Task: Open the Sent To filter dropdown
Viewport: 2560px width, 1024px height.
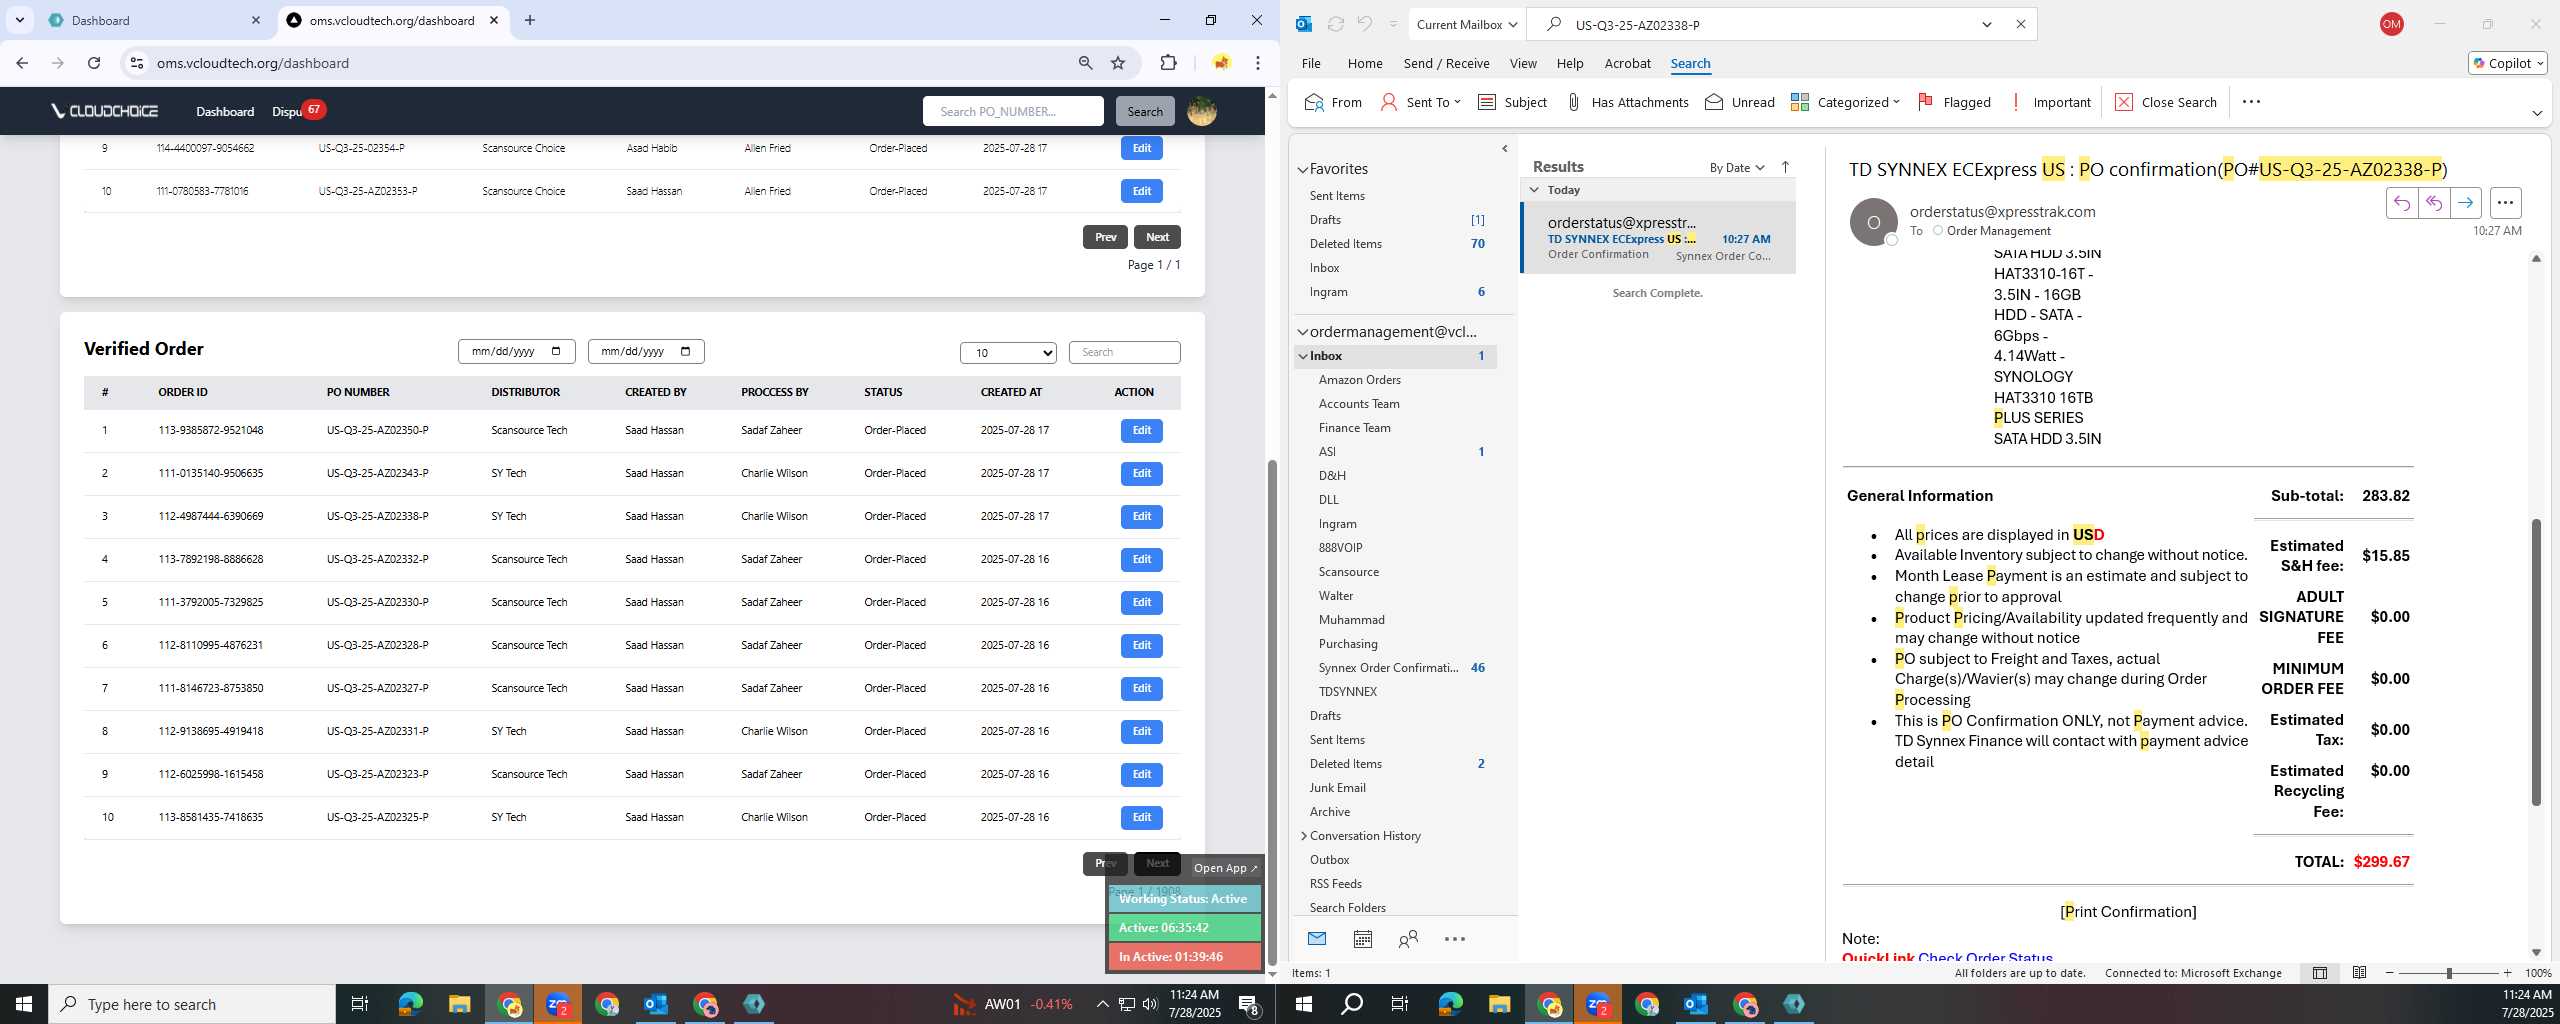Action: 1421,102
